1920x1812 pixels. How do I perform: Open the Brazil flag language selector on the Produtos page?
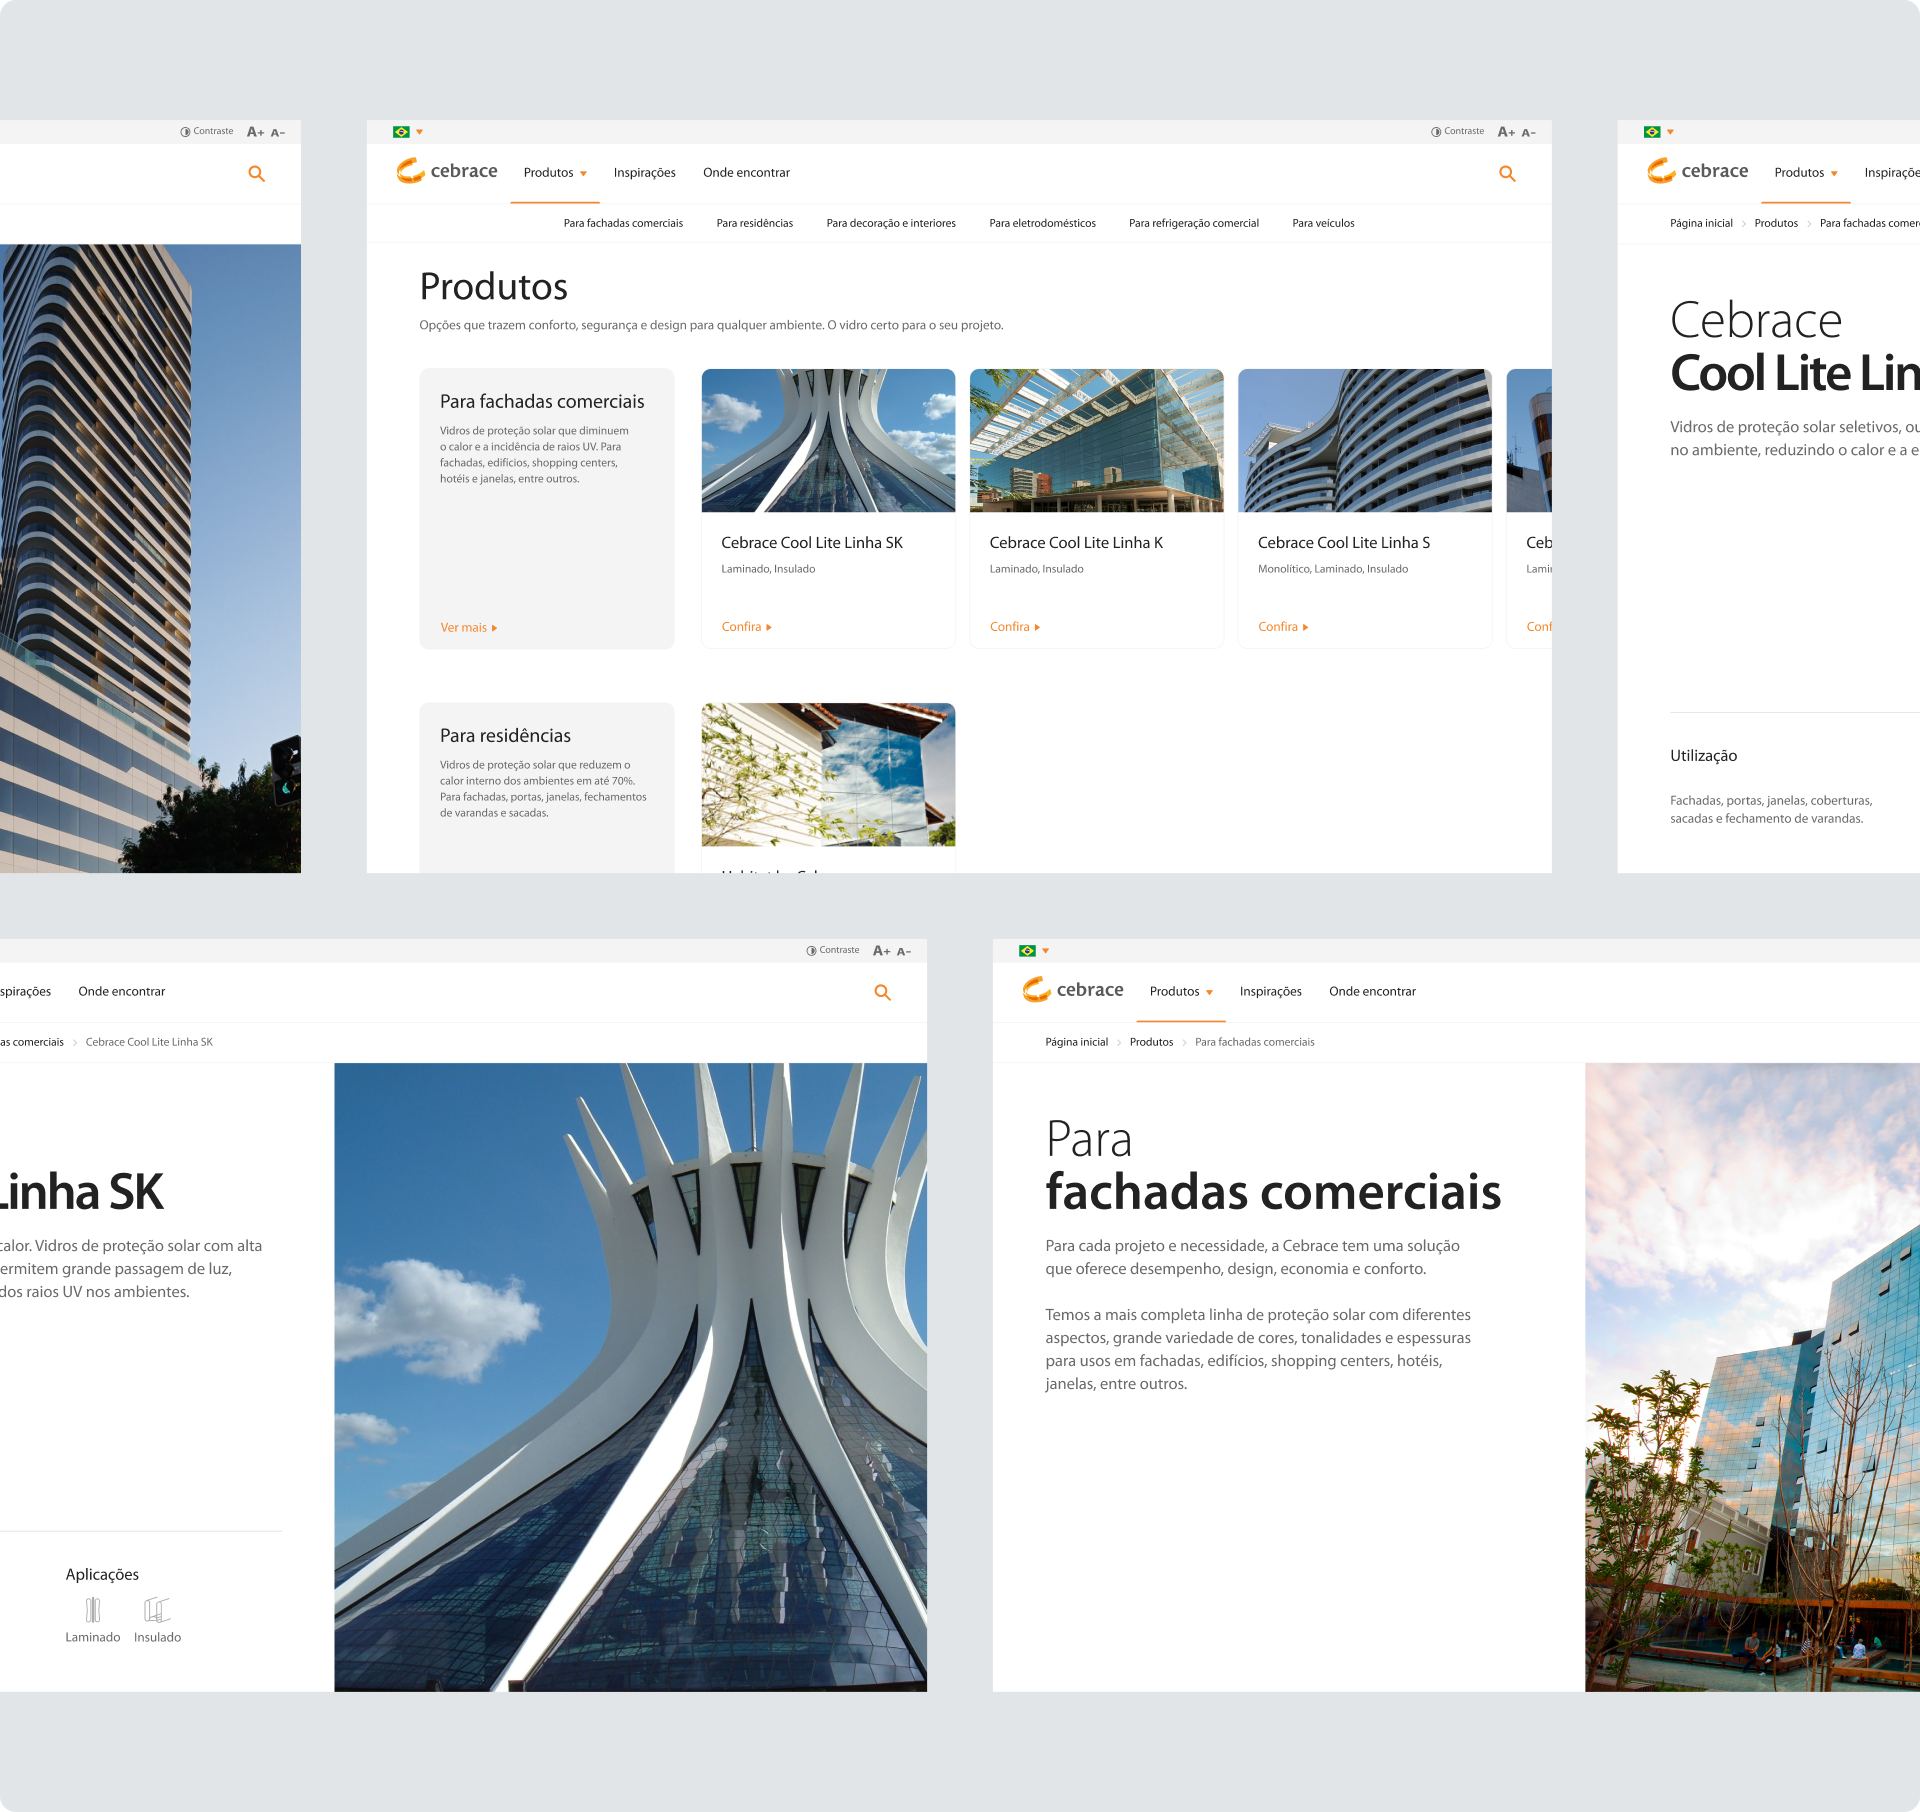408,132
